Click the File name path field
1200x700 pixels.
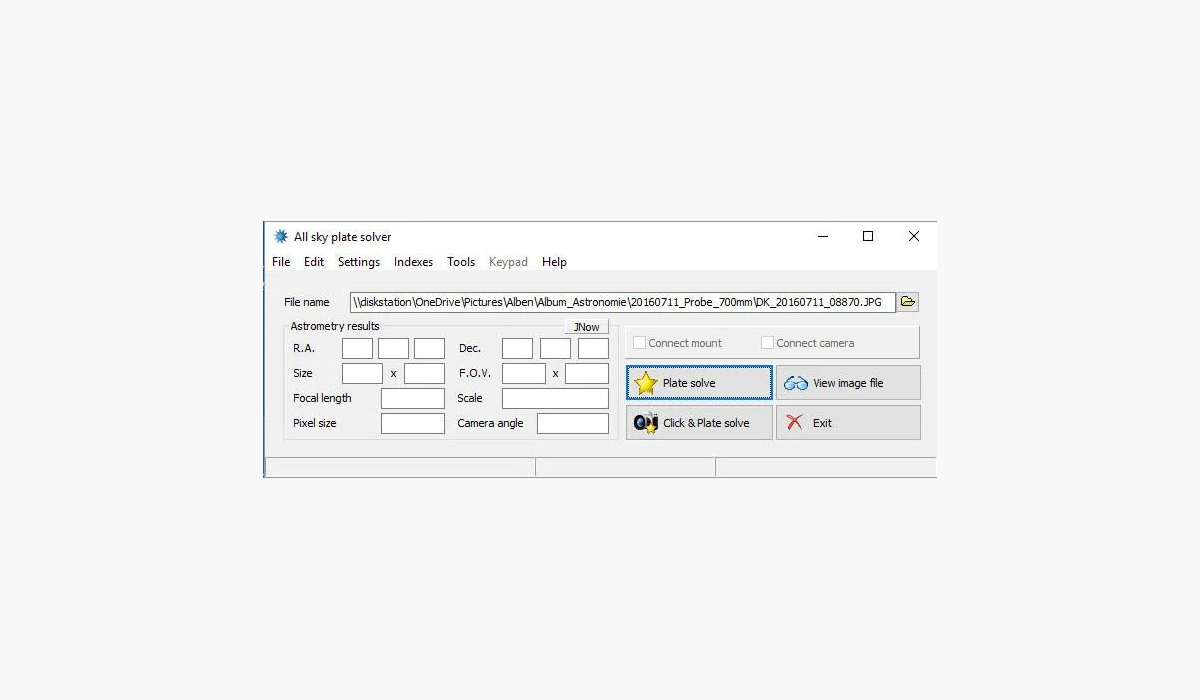[x=623, y=302]
